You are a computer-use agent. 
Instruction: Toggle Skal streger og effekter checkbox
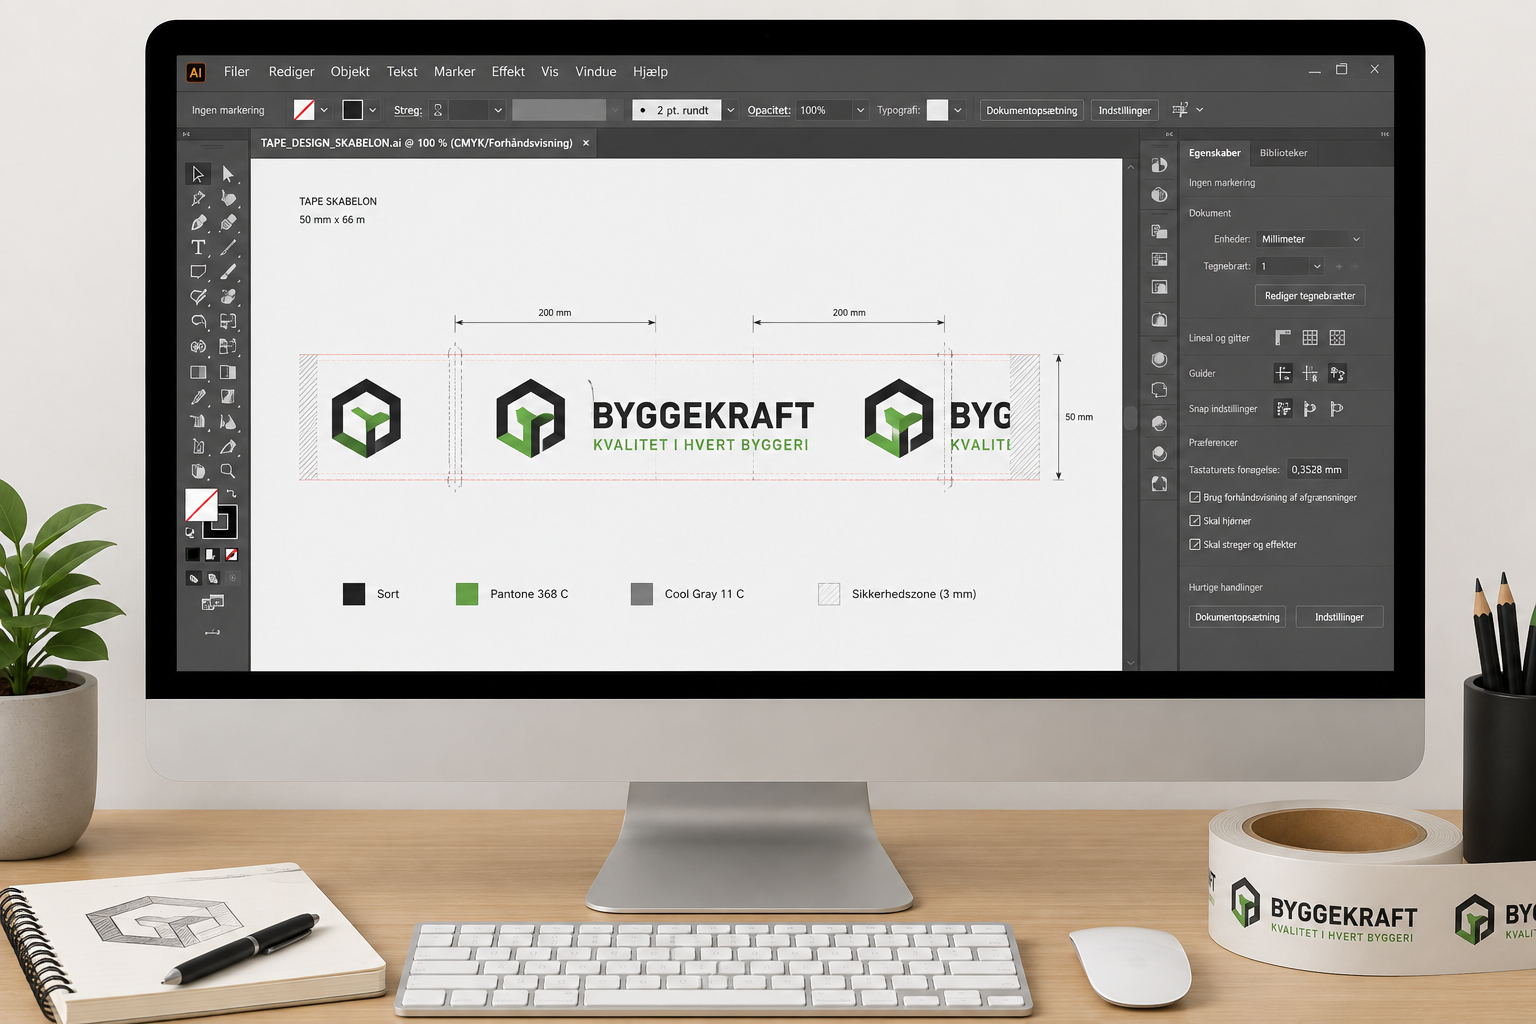point(1194,545)
